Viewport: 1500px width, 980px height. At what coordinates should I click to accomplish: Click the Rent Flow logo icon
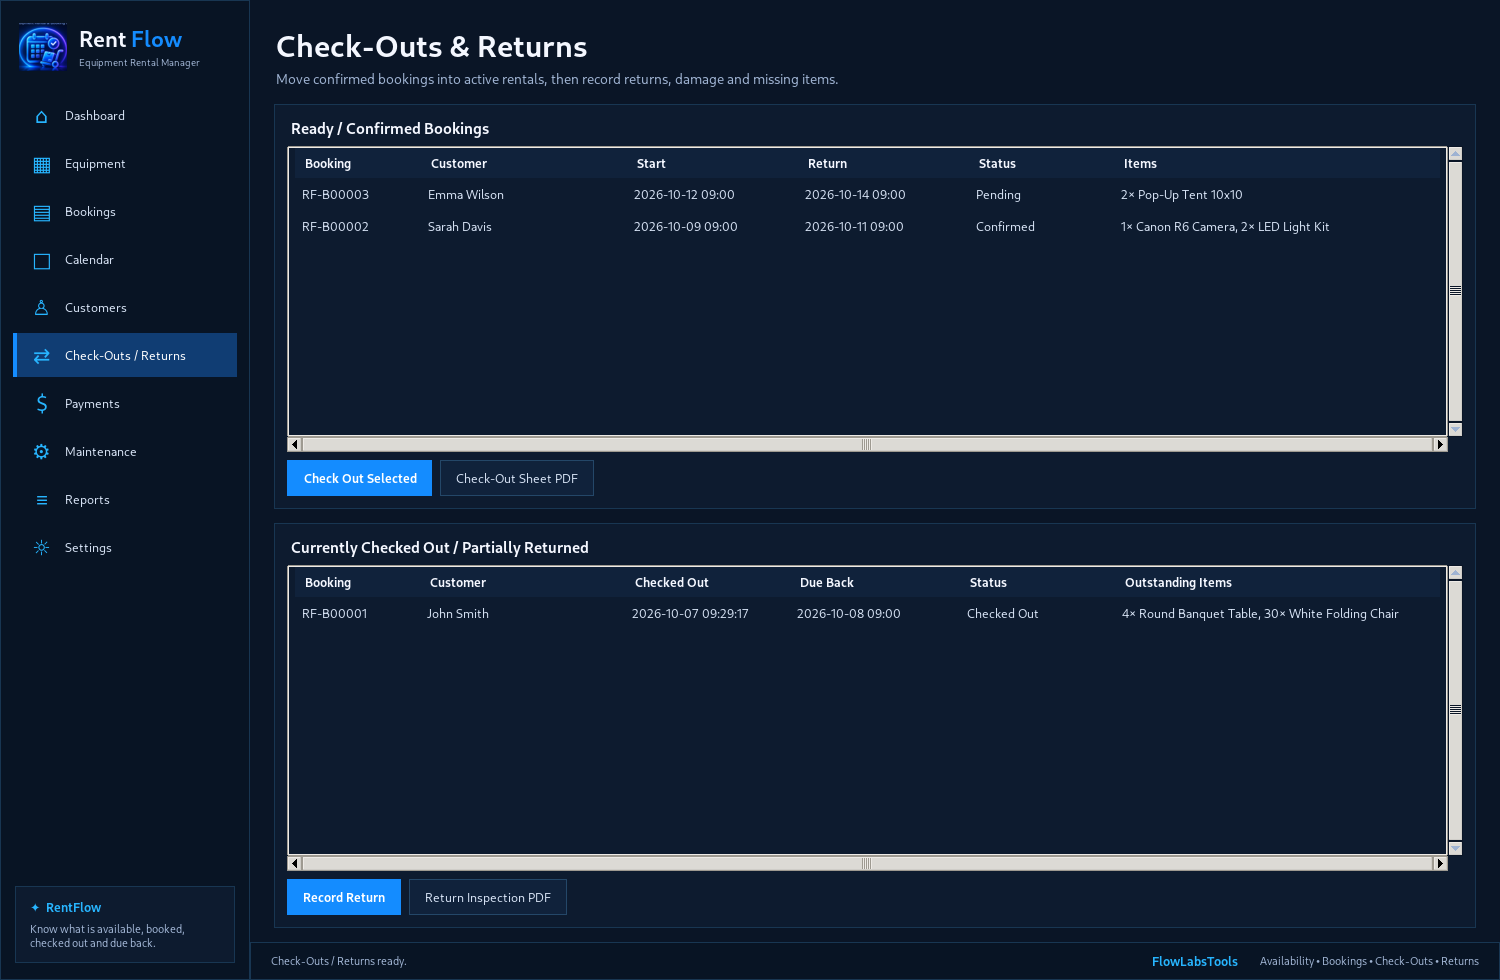click(43, 47)
